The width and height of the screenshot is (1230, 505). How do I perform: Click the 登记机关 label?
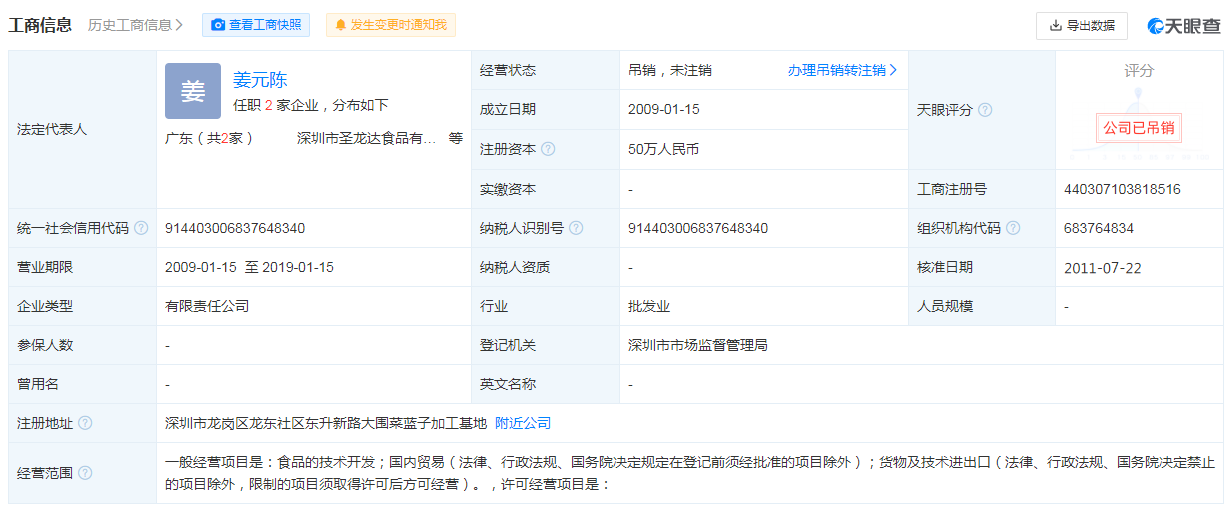pyautogui.click(x=508, y=345)
